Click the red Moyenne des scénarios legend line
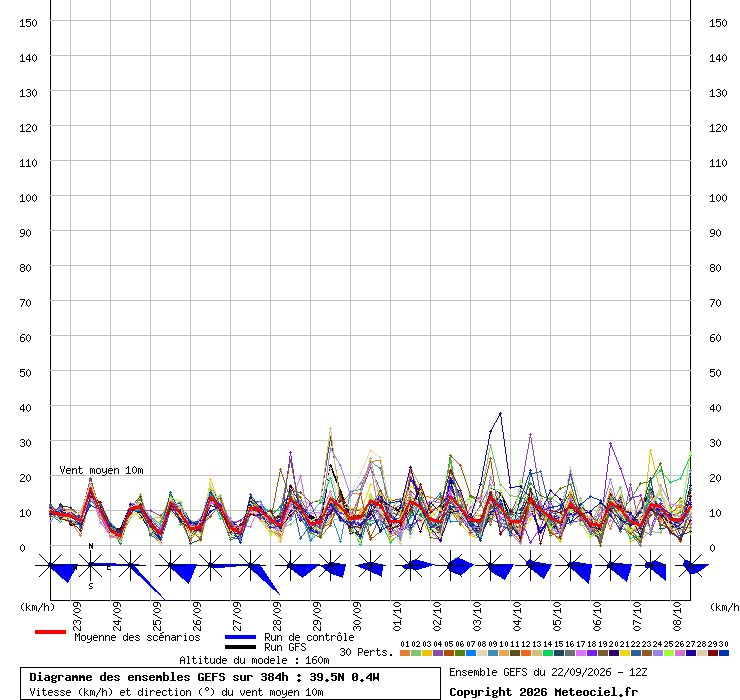This screenshot has width=740, height=700. click(x=50, y=632)
